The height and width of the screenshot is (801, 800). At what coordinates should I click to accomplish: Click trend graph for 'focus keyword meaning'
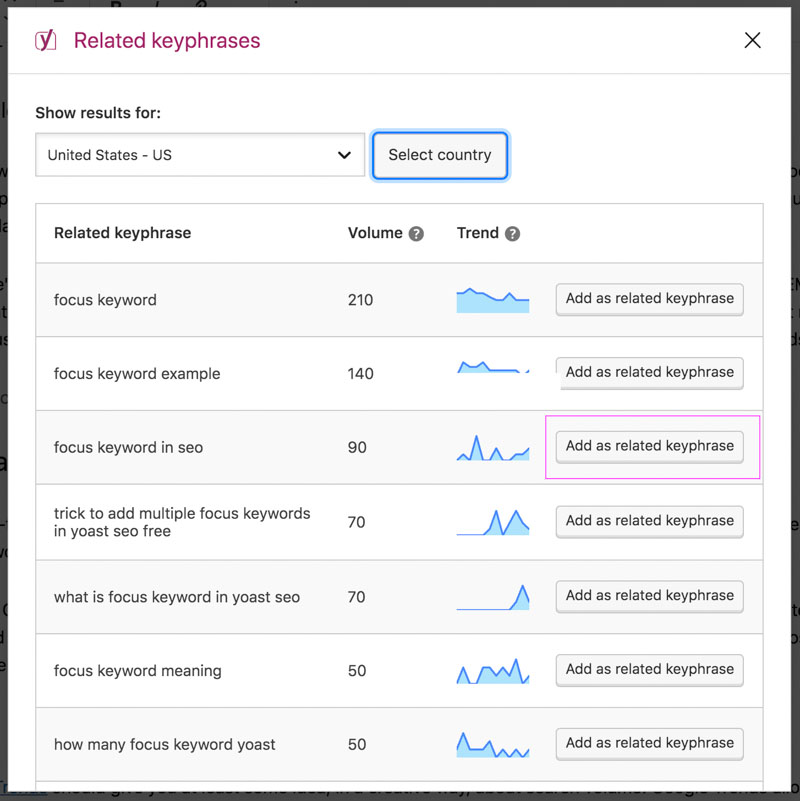[493, 671]
